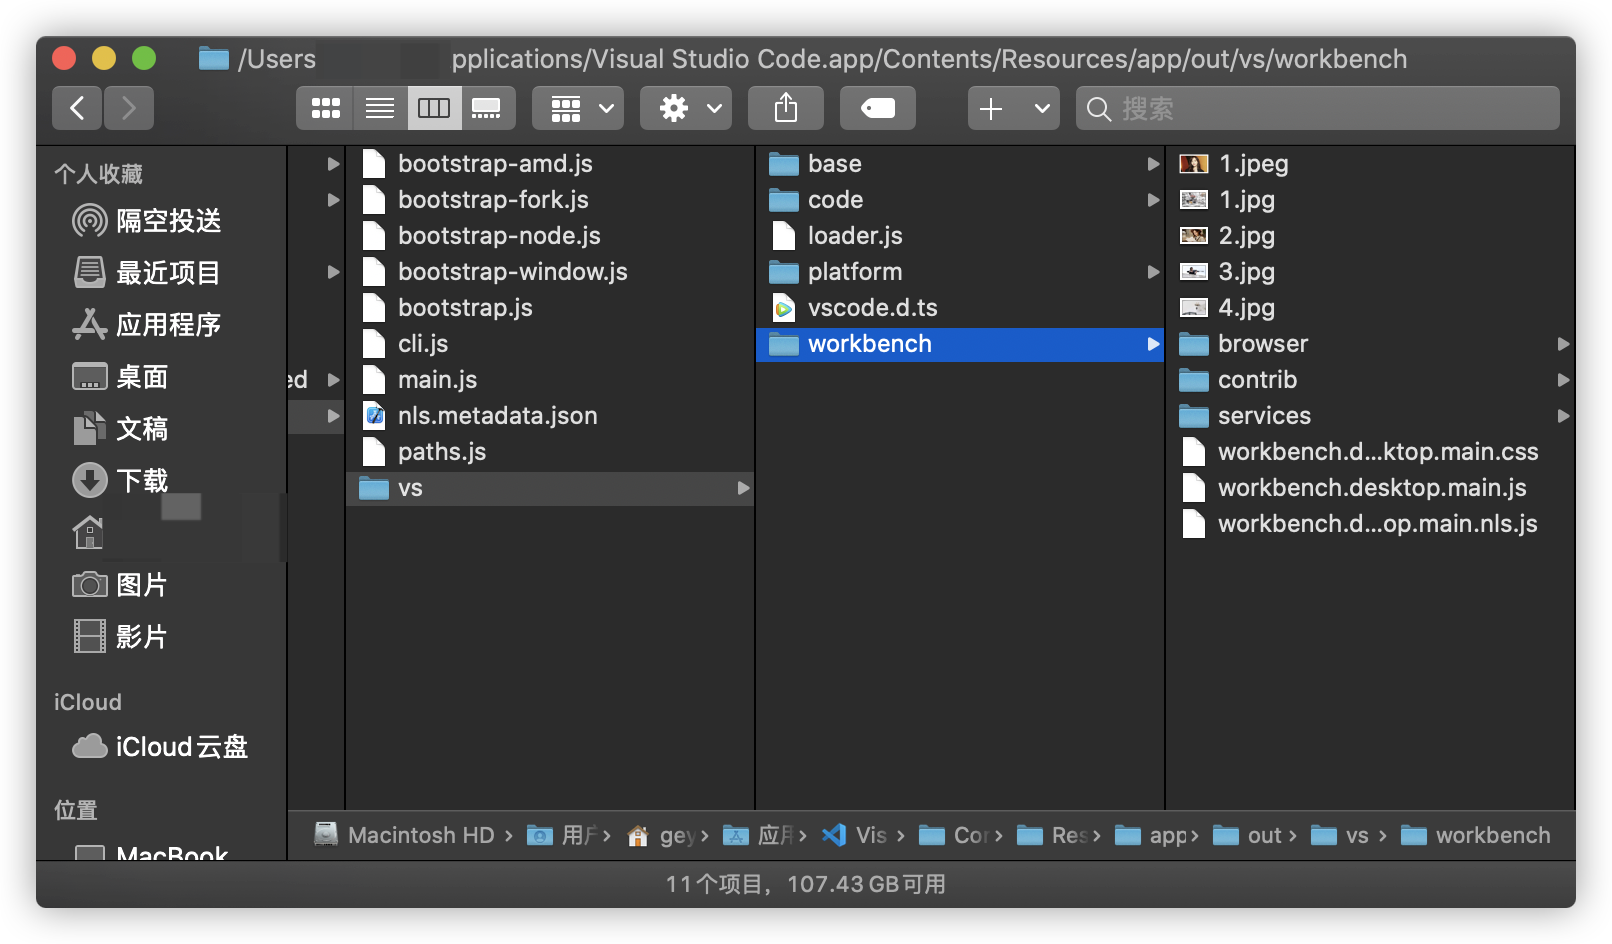The image size is (1612, 944).
Task: Expand the browser folder arrow
Action: coord(1563,344)
